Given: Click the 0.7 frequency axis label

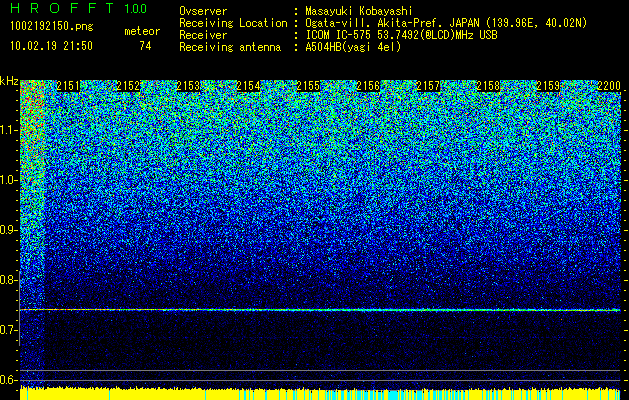Looking at the screenshot, I should [x=9, y=330].
